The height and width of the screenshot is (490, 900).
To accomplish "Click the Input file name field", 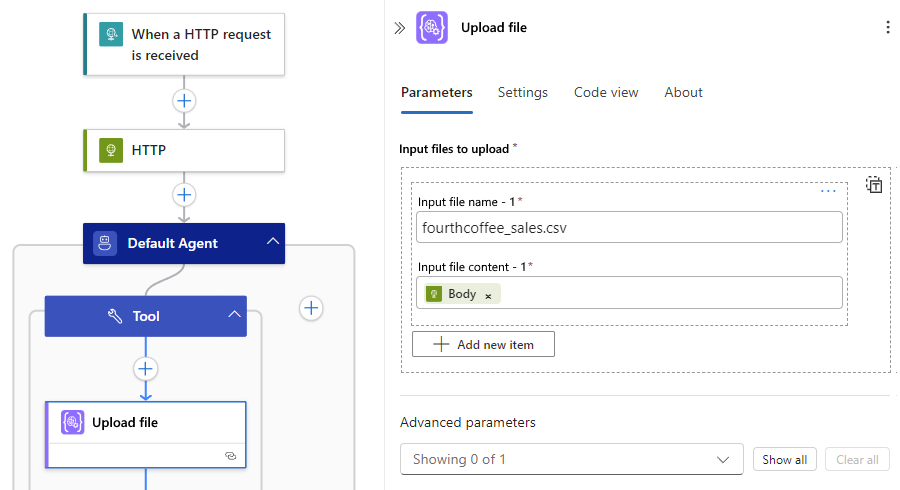I will click(629, 227).
